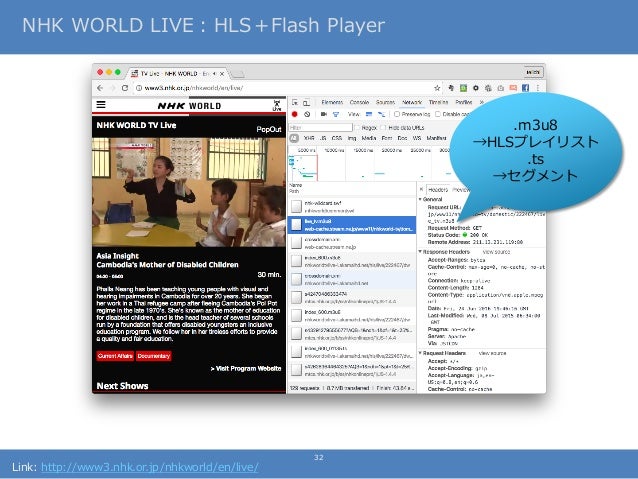Reload the NHK World page
The height and width of the screenshot is (479, 638).
[x=125, y=88]
